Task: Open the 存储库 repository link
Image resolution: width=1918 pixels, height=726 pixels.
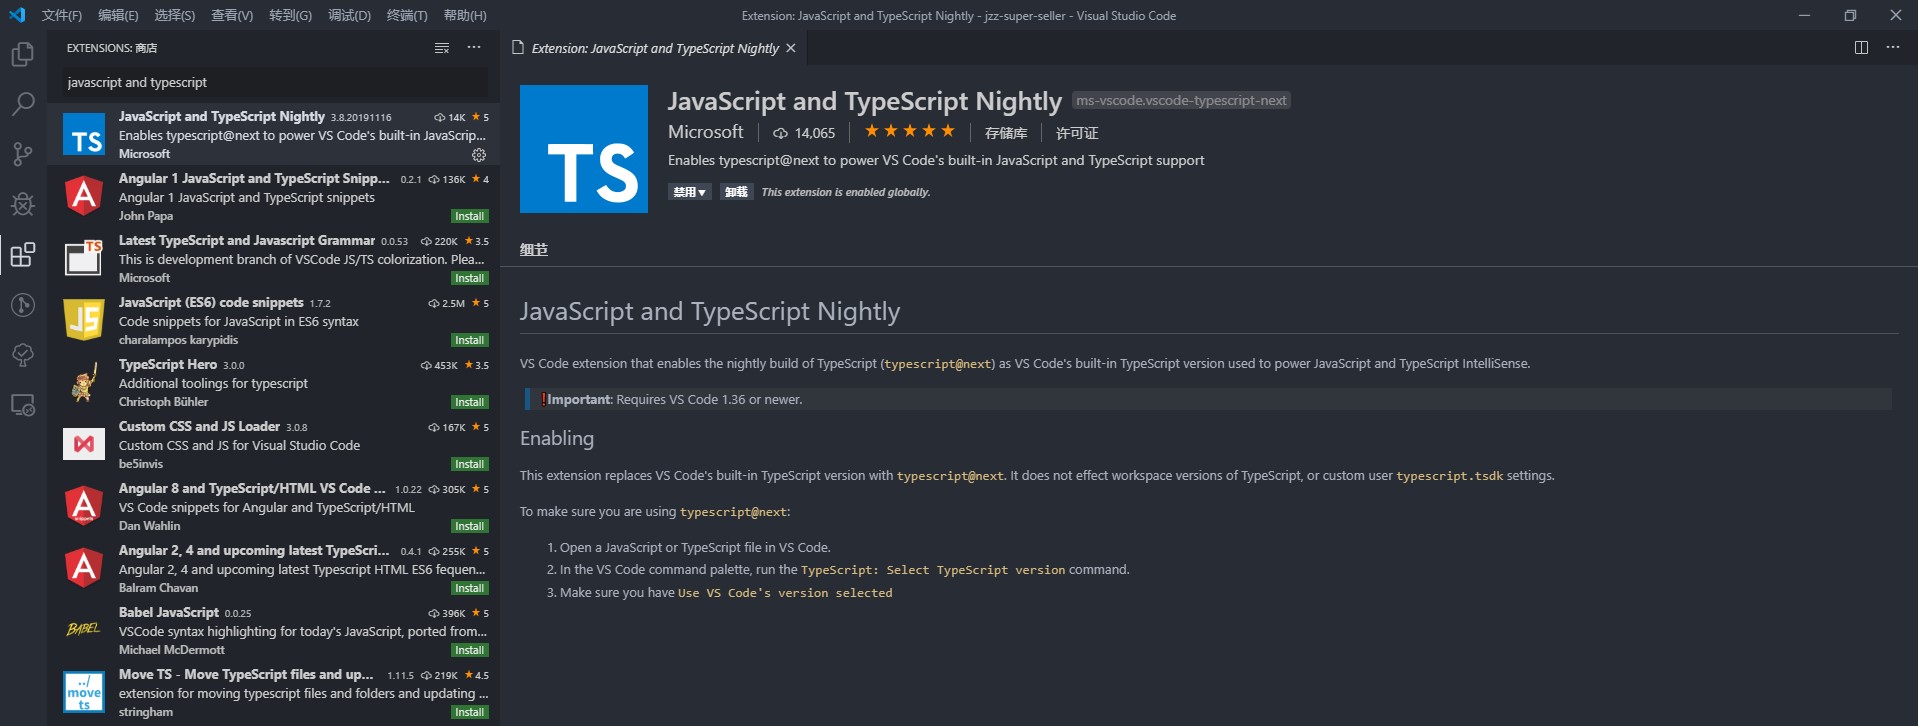Action: 1006,133
